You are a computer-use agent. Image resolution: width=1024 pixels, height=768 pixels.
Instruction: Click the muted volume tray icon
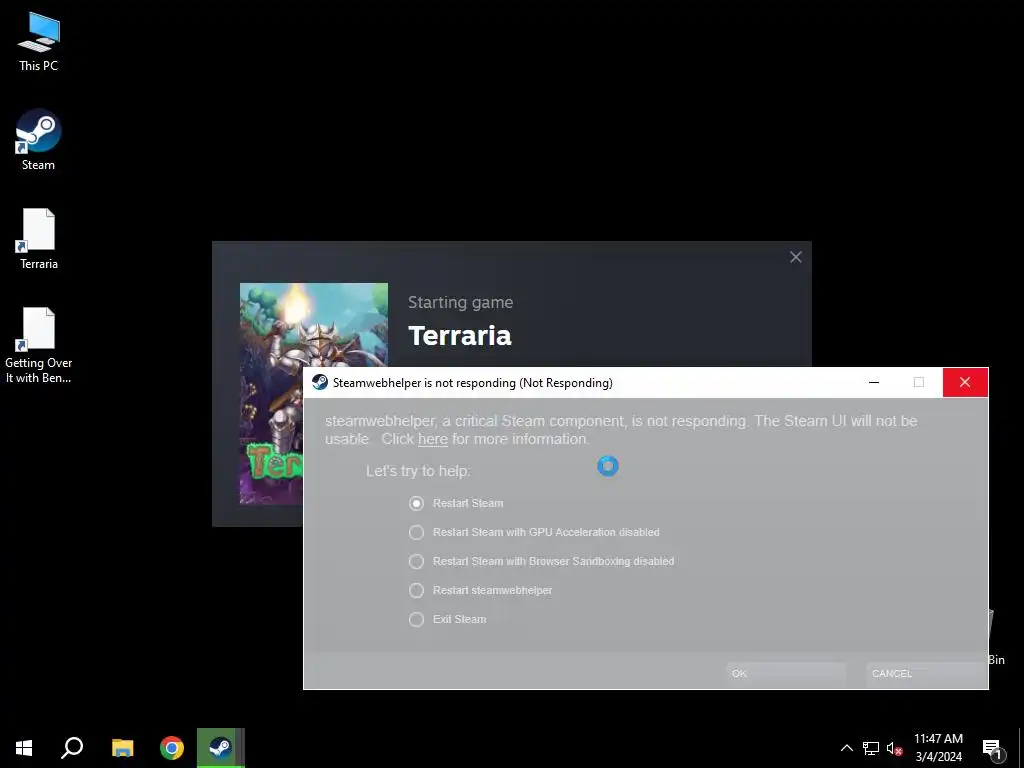pos(894,748)
